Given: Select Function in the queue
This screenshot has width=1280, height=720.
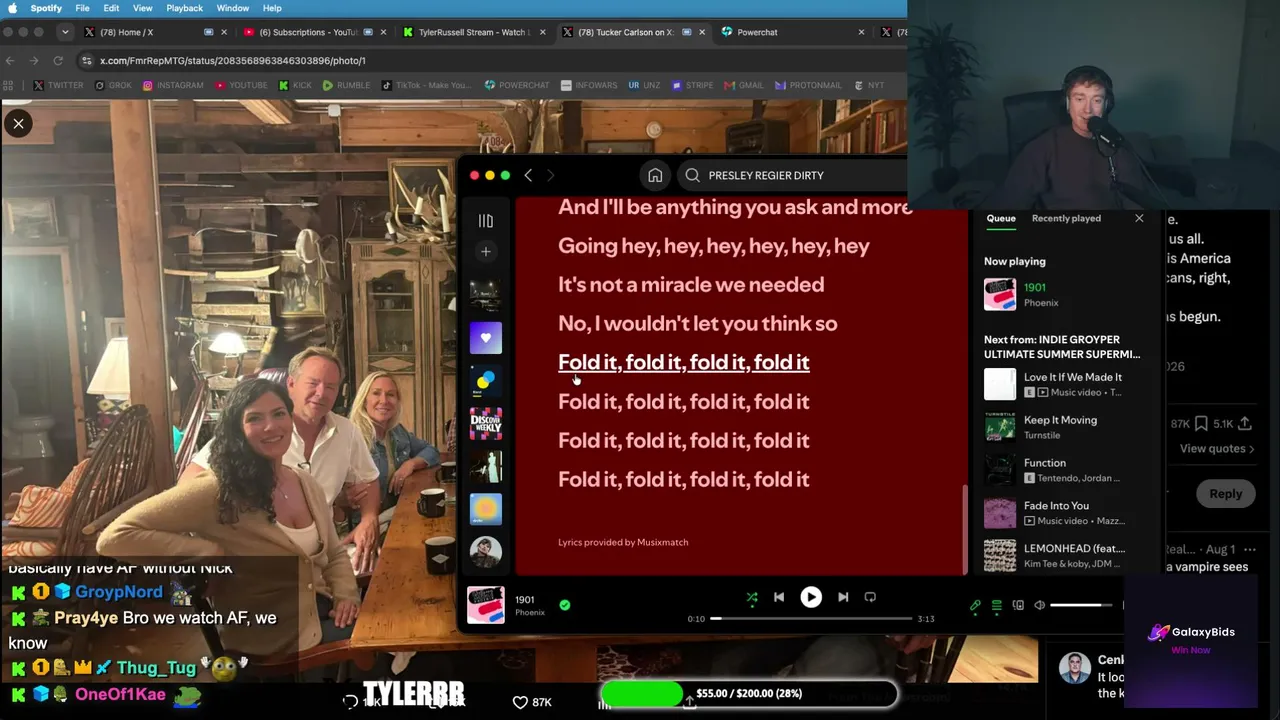Looking at the screenshot, I should pos(1064,470).
